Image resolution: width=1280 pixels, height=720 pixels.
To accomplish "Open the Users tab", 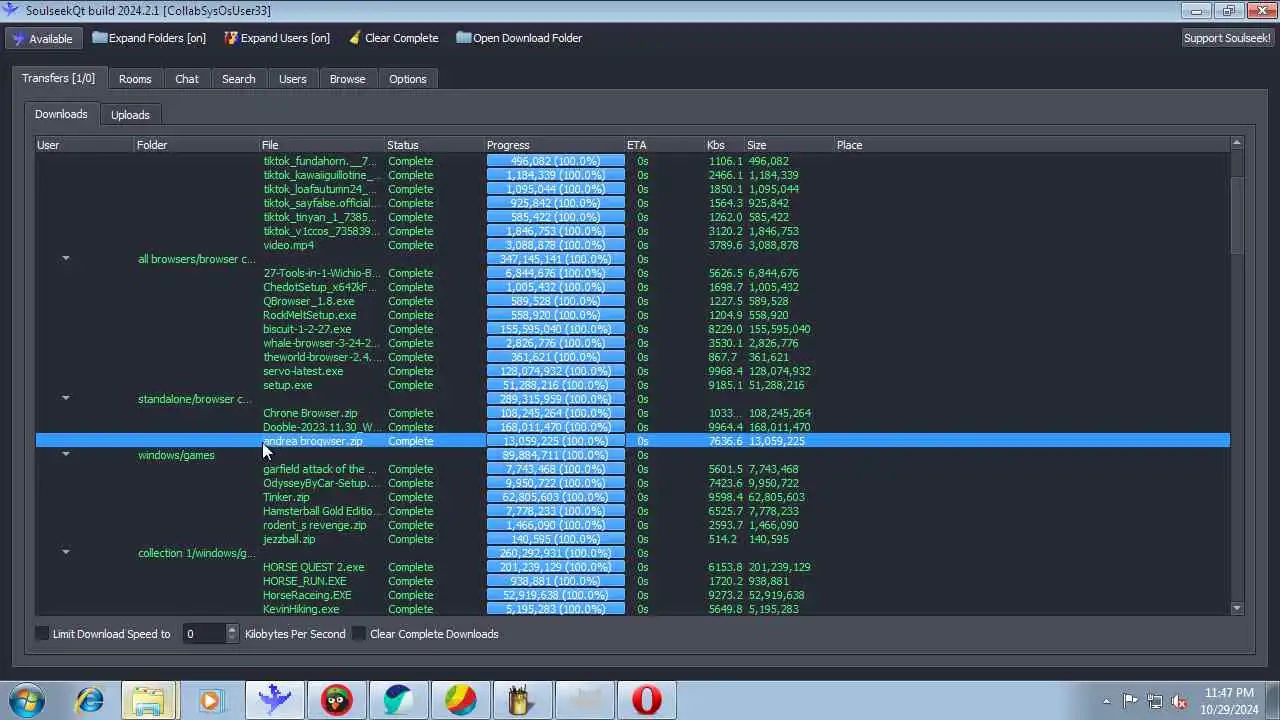I will (x=293, y=79).
